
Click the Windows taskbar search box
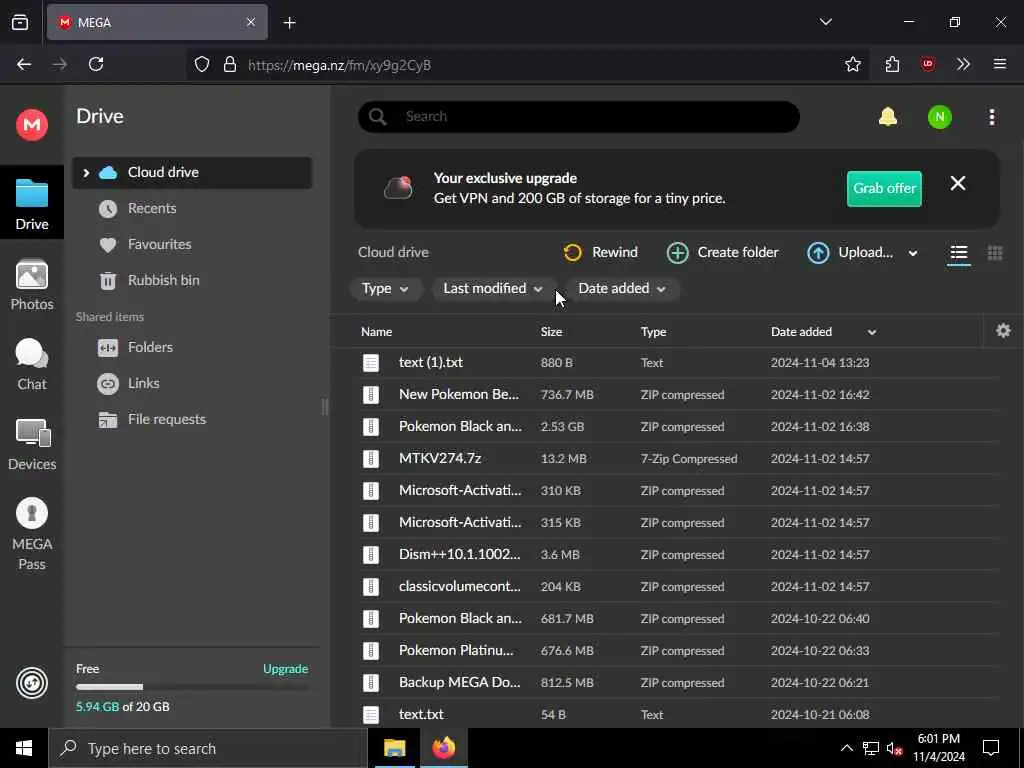208,748
